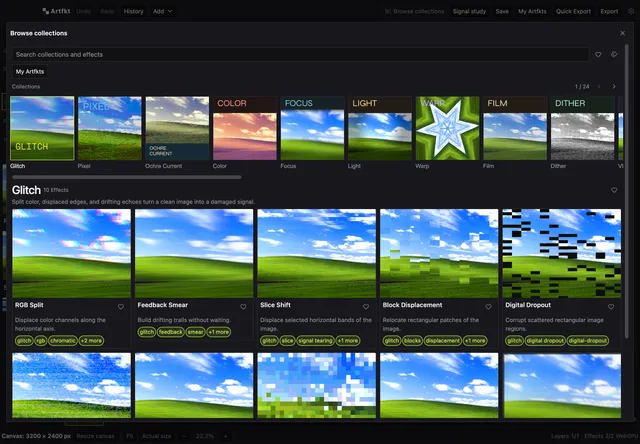Go to previous collections page arrow
This screenshot has width=640, height=444.
(x=599, y=87)
